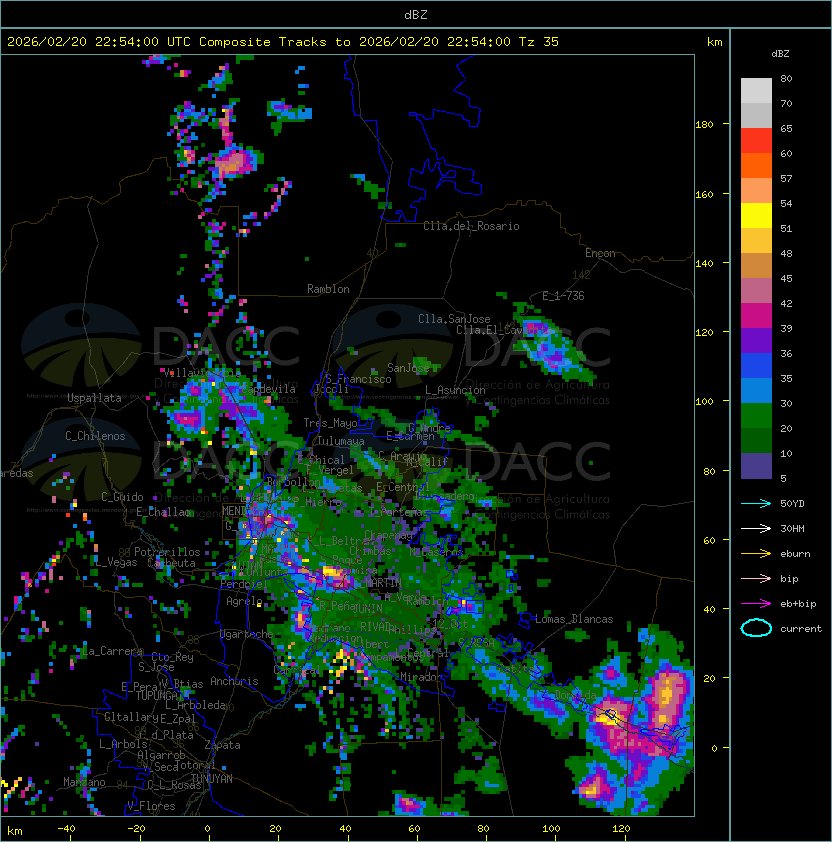Click the 'La_Carrera' map label
This screenshot has height=842, width=832.
112,651
